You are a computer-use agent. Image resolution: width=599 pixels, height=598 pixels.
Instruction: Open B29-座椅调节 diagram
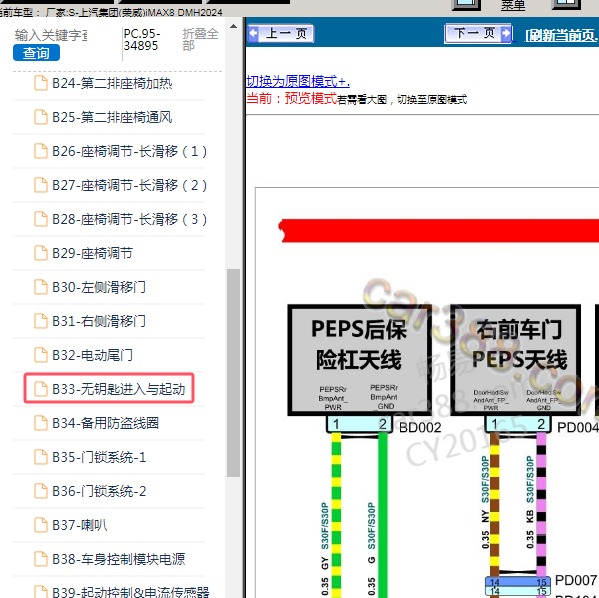(92, 253)
